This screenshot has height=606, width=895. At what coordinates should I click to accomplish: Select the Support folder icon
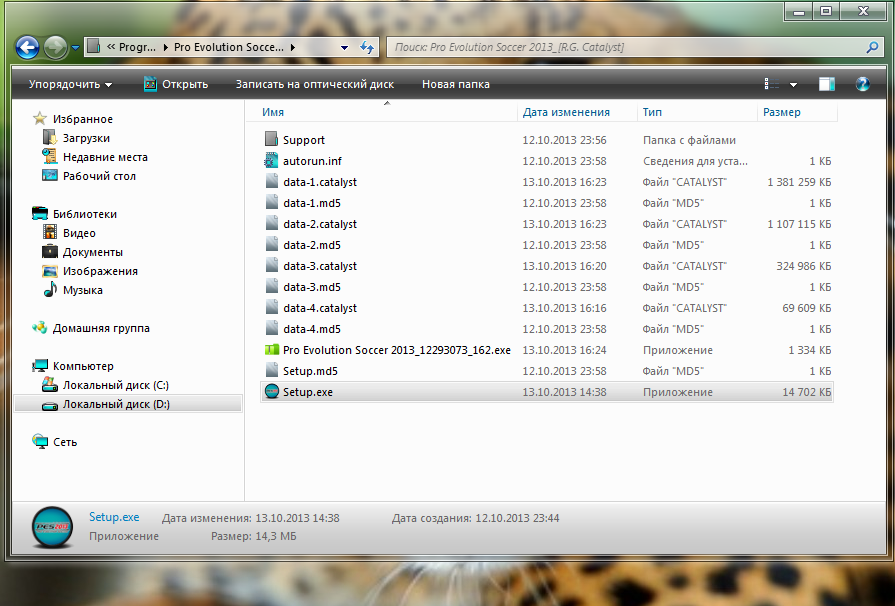coord(271,139)
